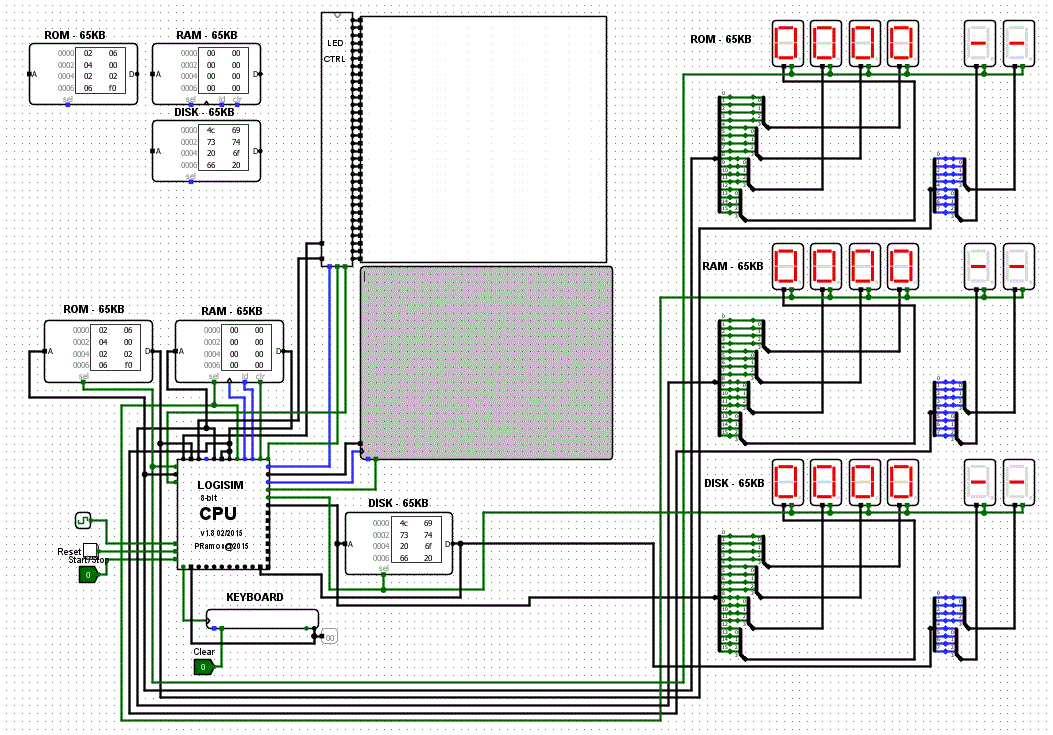Select the DISK - 65KB memory beside the CPU
This screenshot has width=1053, height=735.
tap(398, 543)
